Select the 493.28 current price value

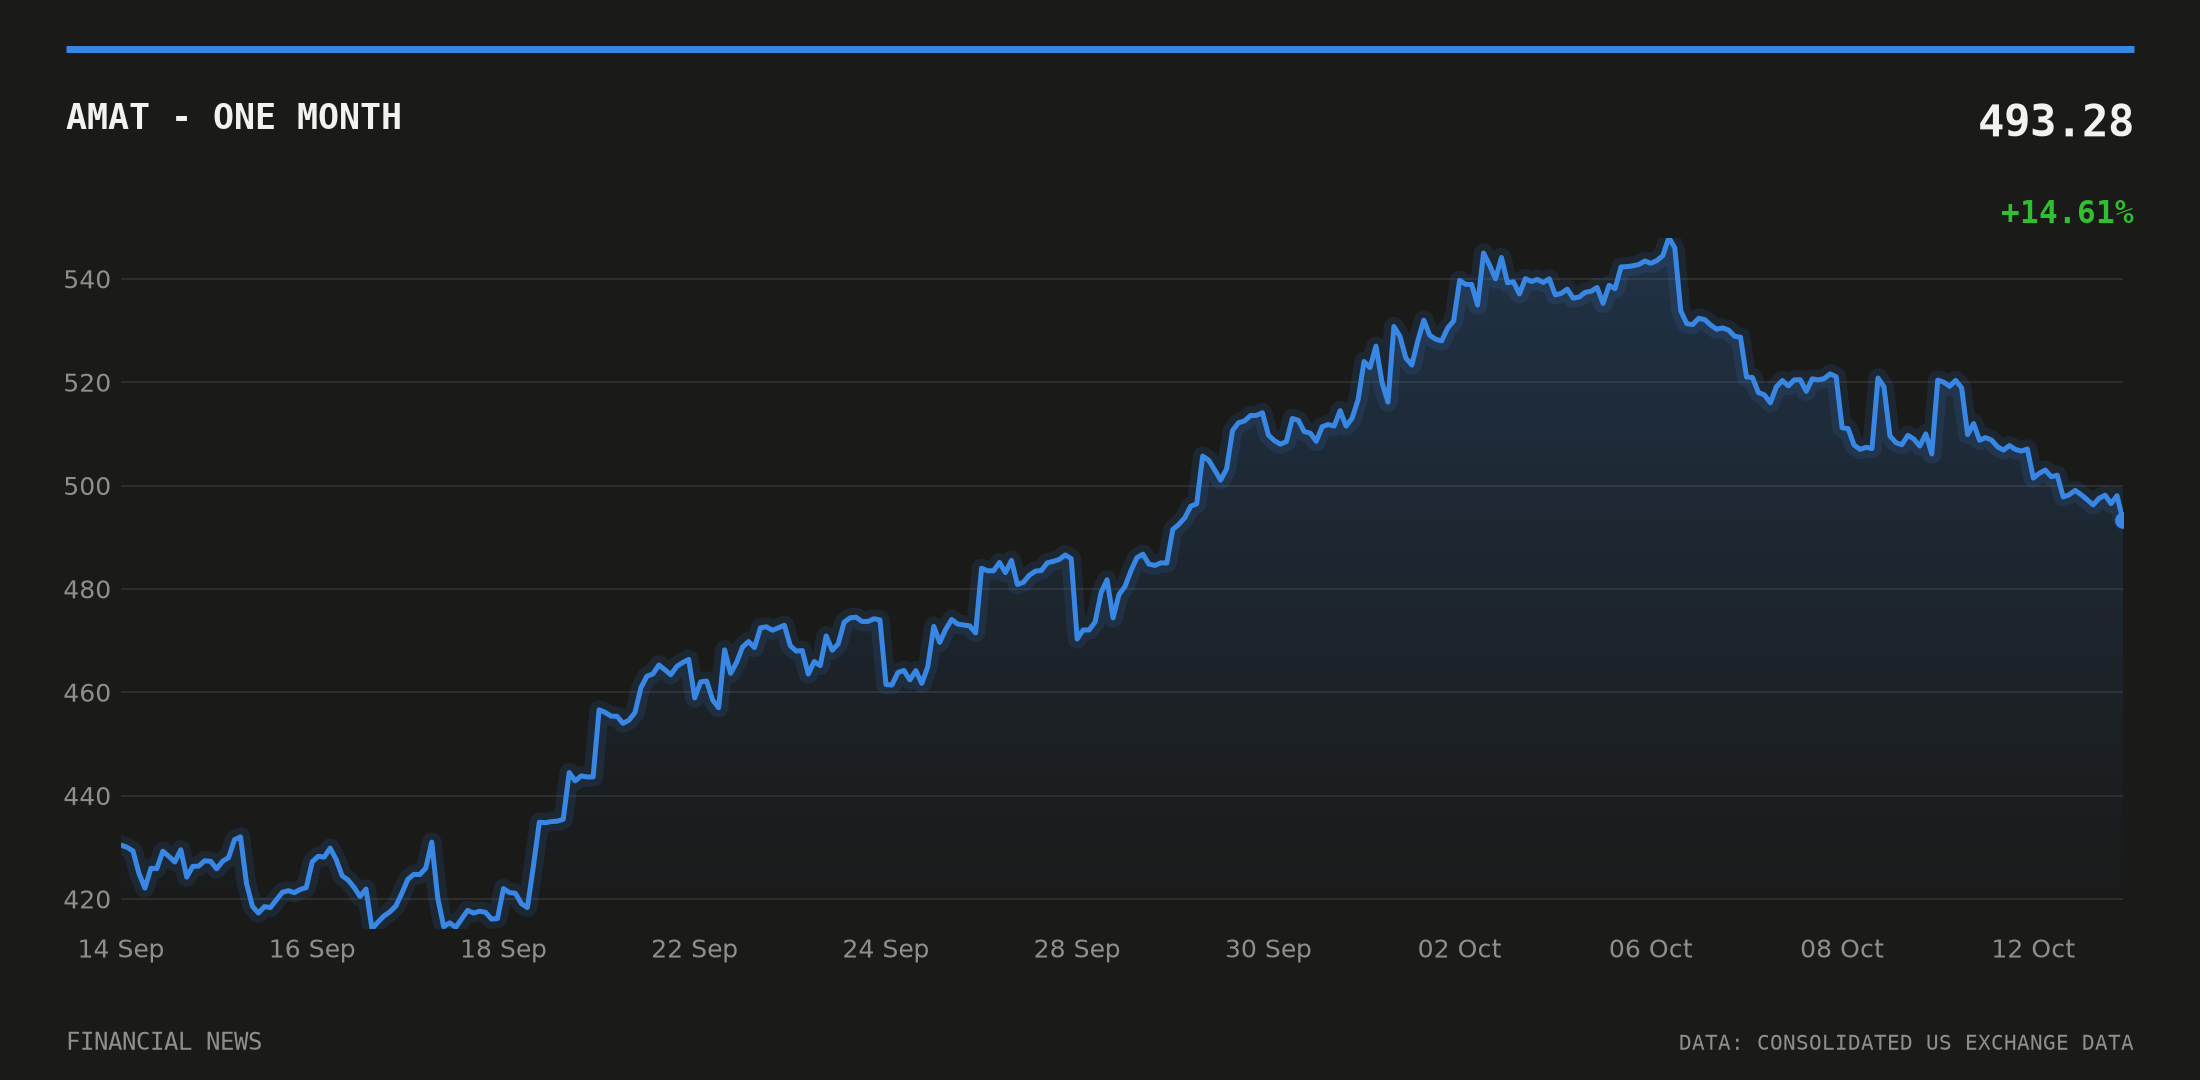pyautogui.click(x=2055, y=122)
